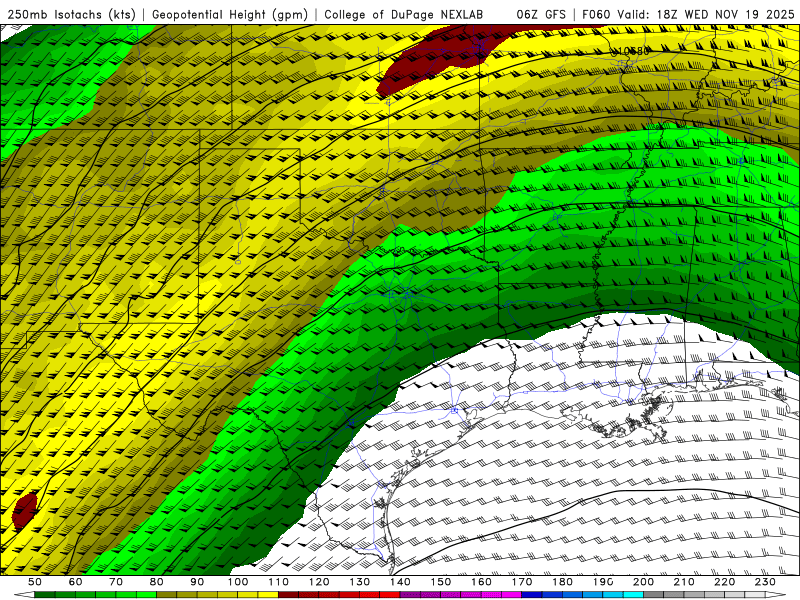Click the '250mb Isotachs (kts)' title text

click(71, 15)
